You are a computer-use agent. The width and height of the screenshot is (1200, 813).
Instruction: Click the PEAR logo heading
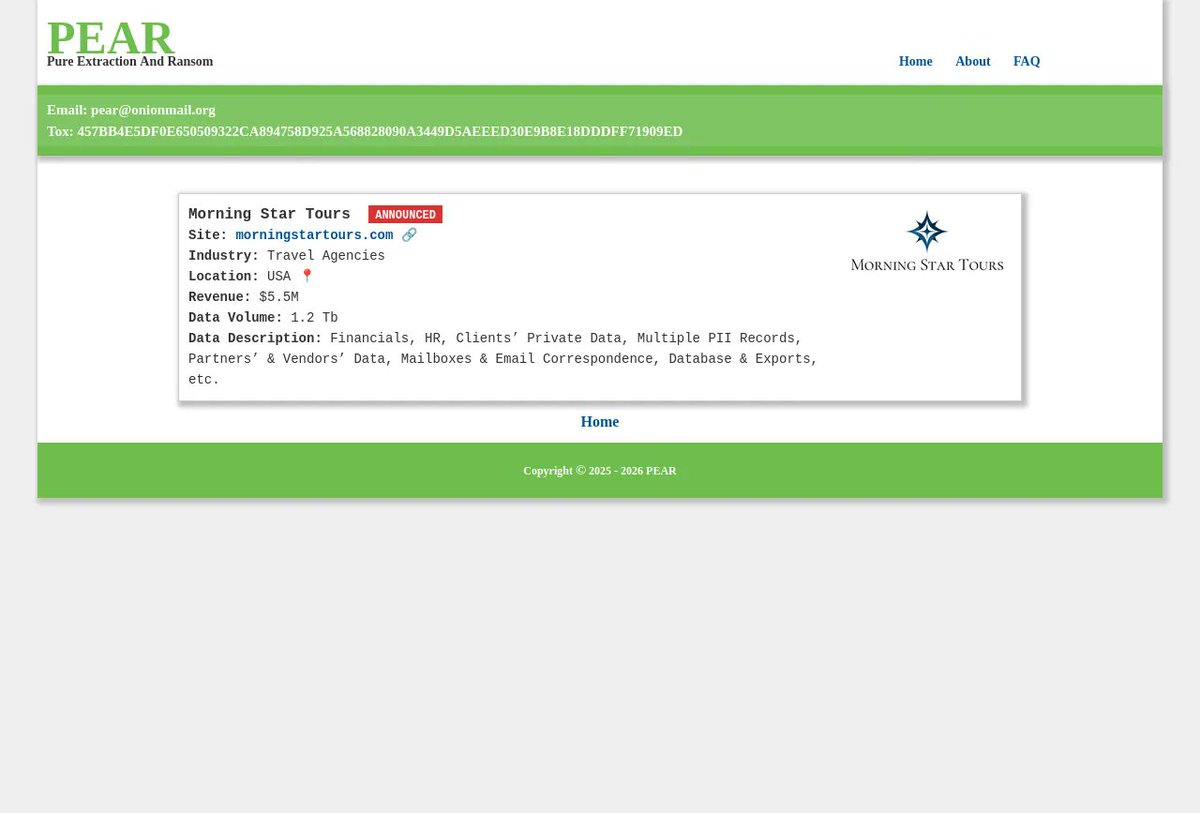click(111, 38)
